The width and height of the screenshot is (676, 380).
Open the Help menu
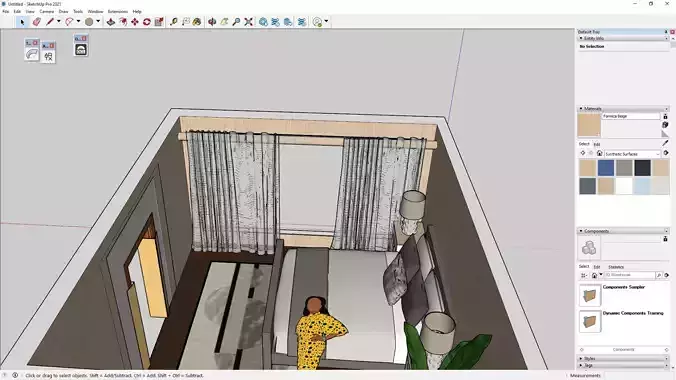[x=137, y=12]
